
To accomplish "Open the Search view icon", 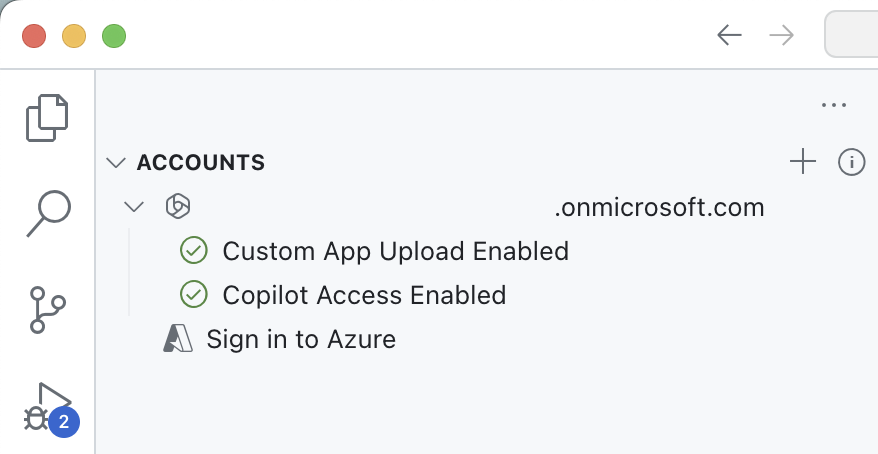I will coord(47,212).
